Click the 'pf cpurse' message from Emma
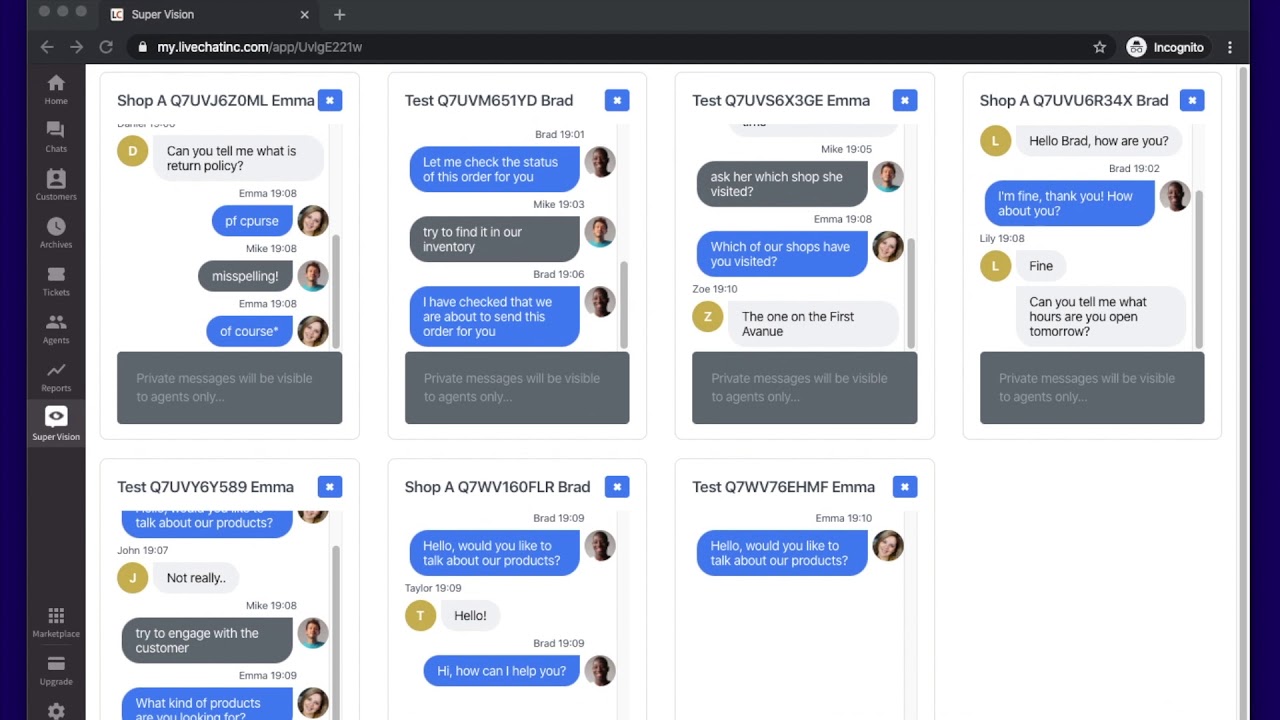This screenshot has width=1280, height=720. (x=252, y=221)
